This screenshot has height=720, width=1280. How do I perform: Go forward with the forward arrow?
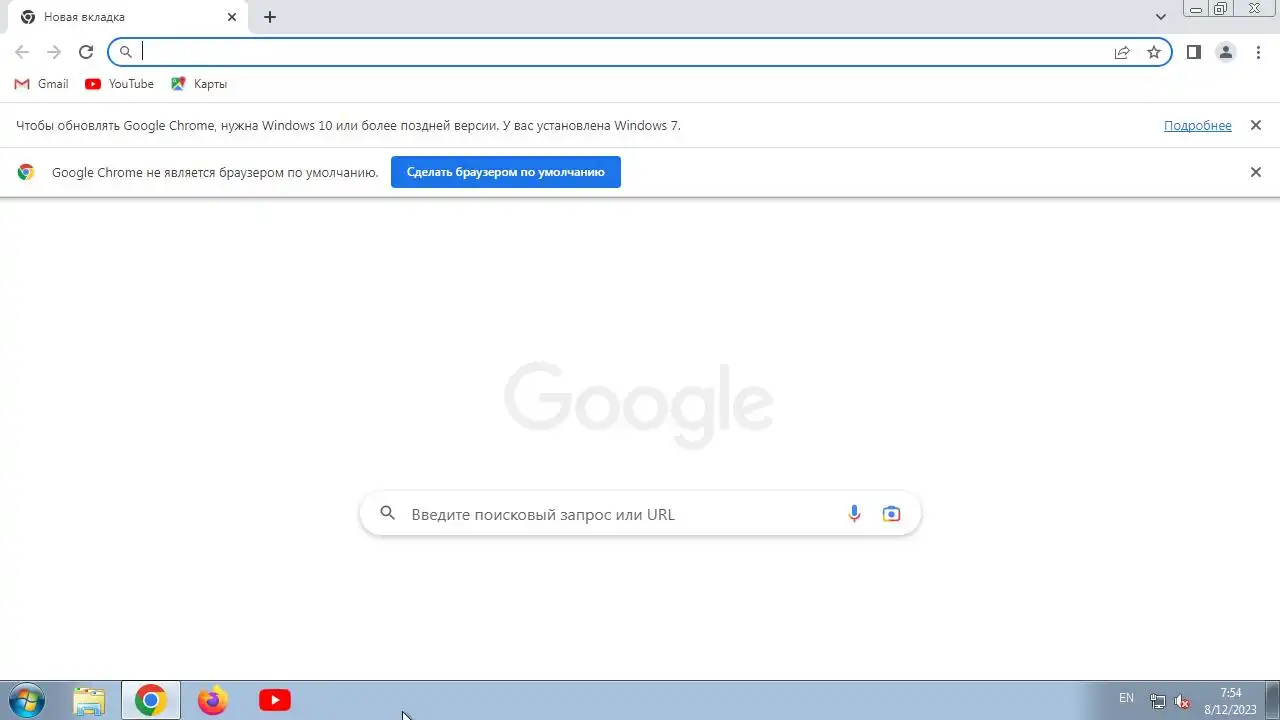click(54, 52)
